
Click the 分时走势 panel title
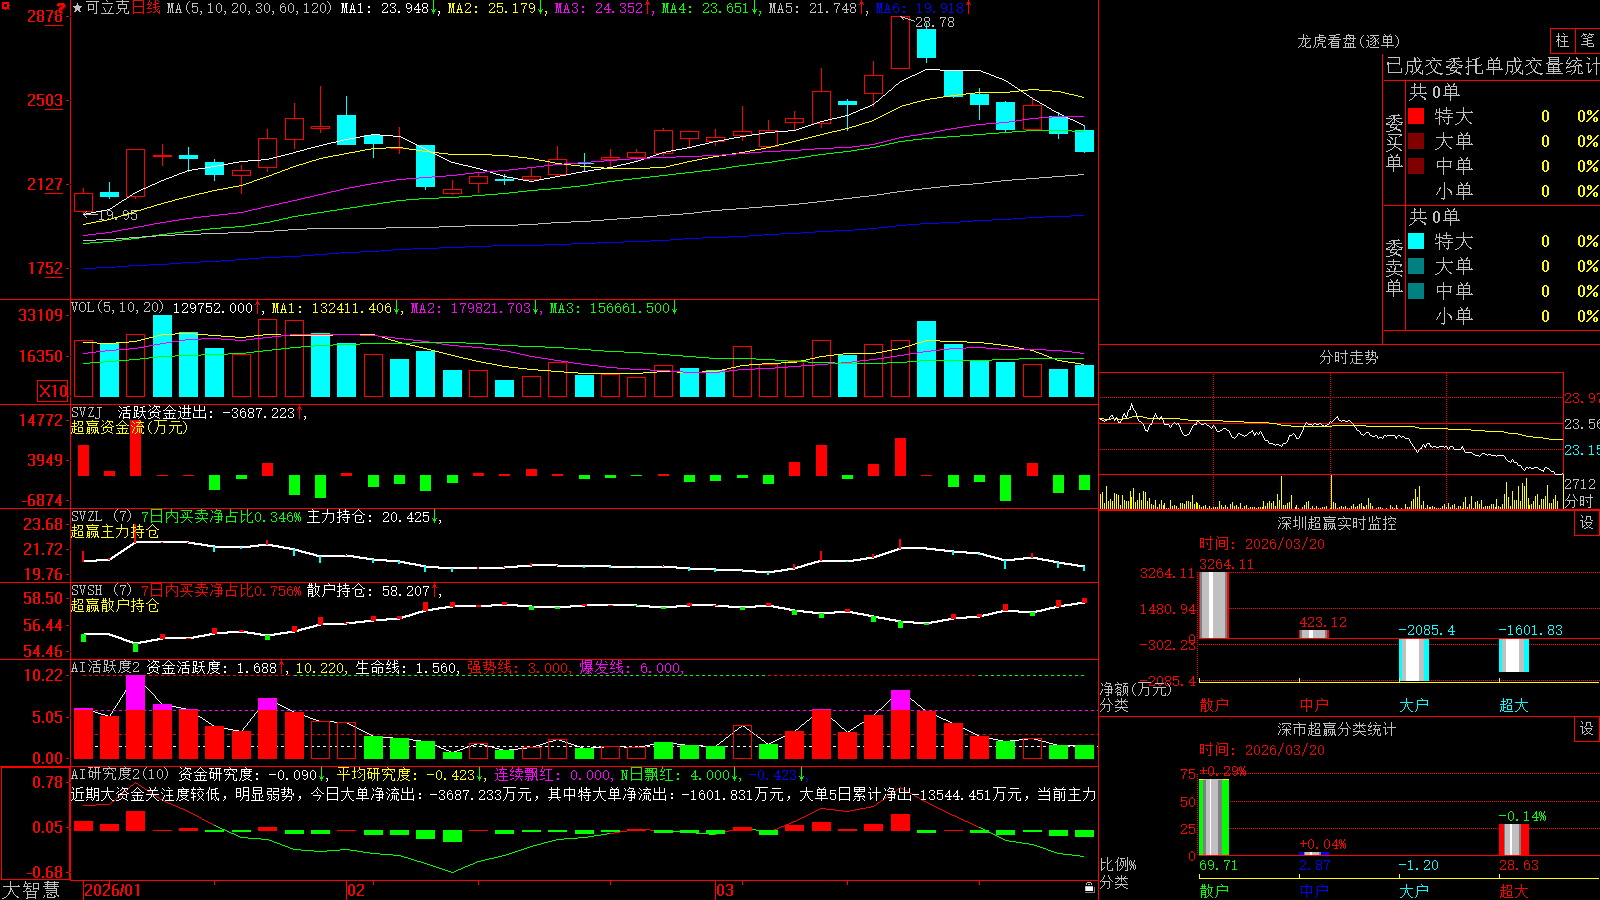click(1348, 357)
